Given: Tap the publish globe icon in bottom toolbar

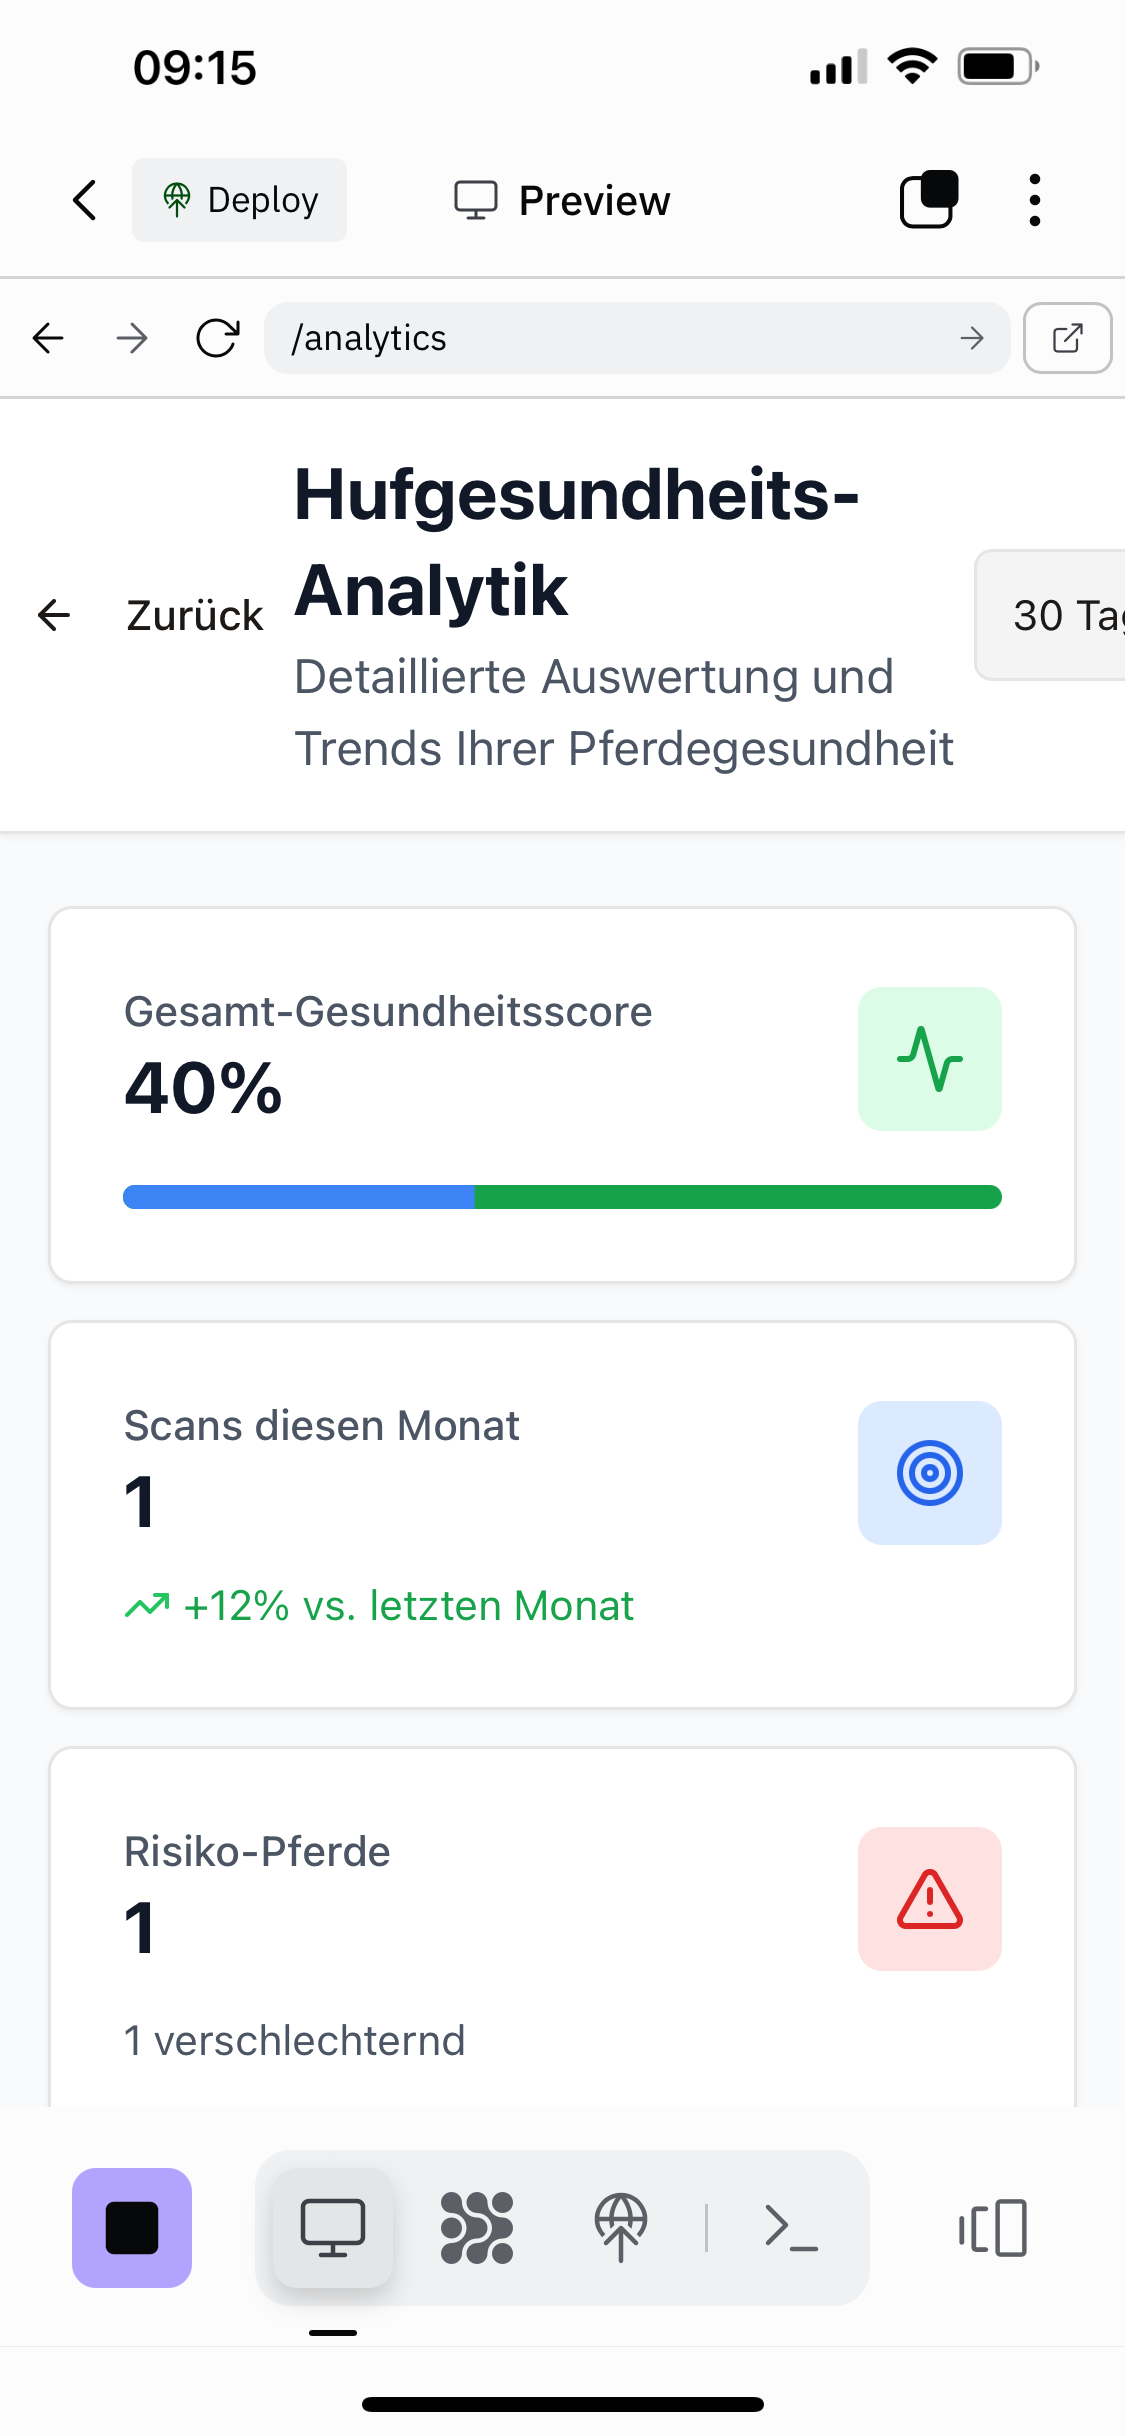Looking at the screenshot, I should 621,2228.
